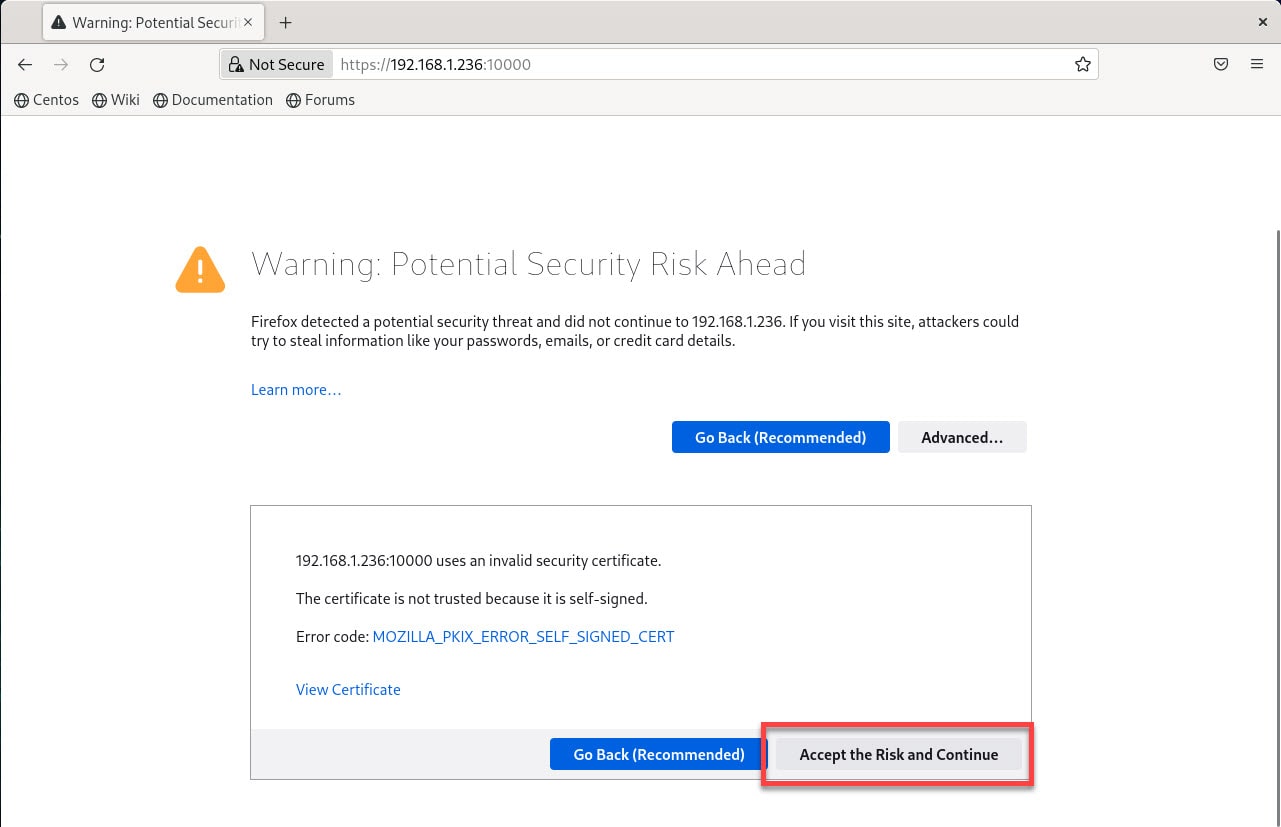Open the Pocket save icon
Image resolution: width=1281 pixels, height=827 pixels.
point(1221,64)
